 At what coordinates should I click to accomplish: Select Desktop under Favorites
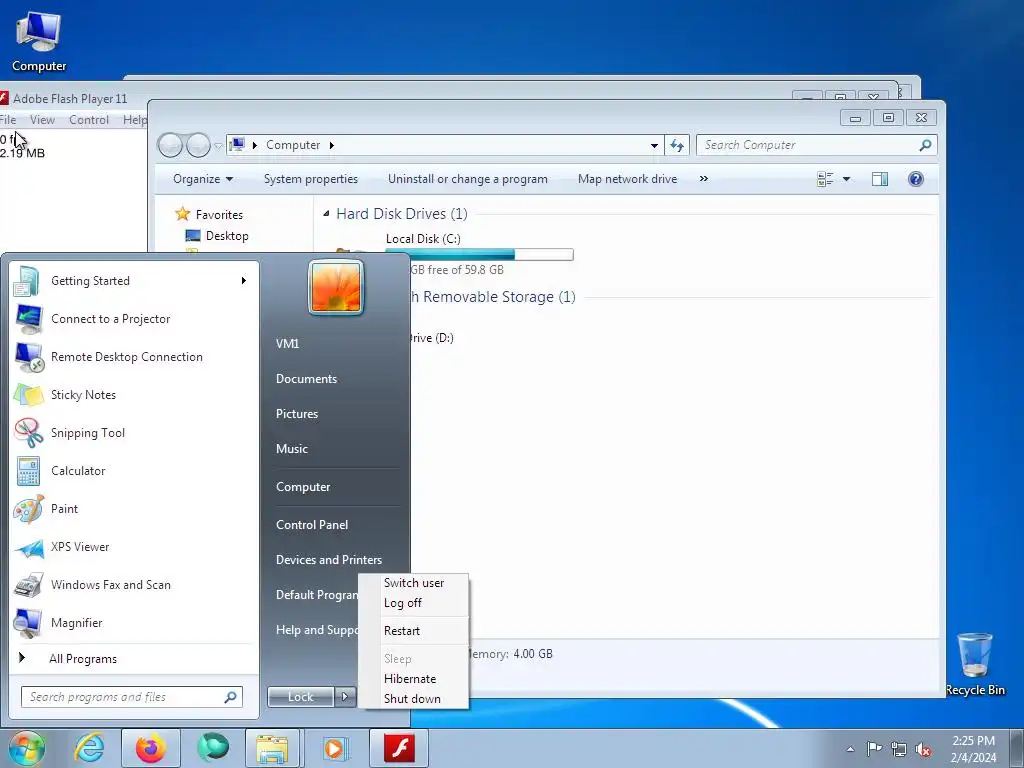click(x=217, y=236)
